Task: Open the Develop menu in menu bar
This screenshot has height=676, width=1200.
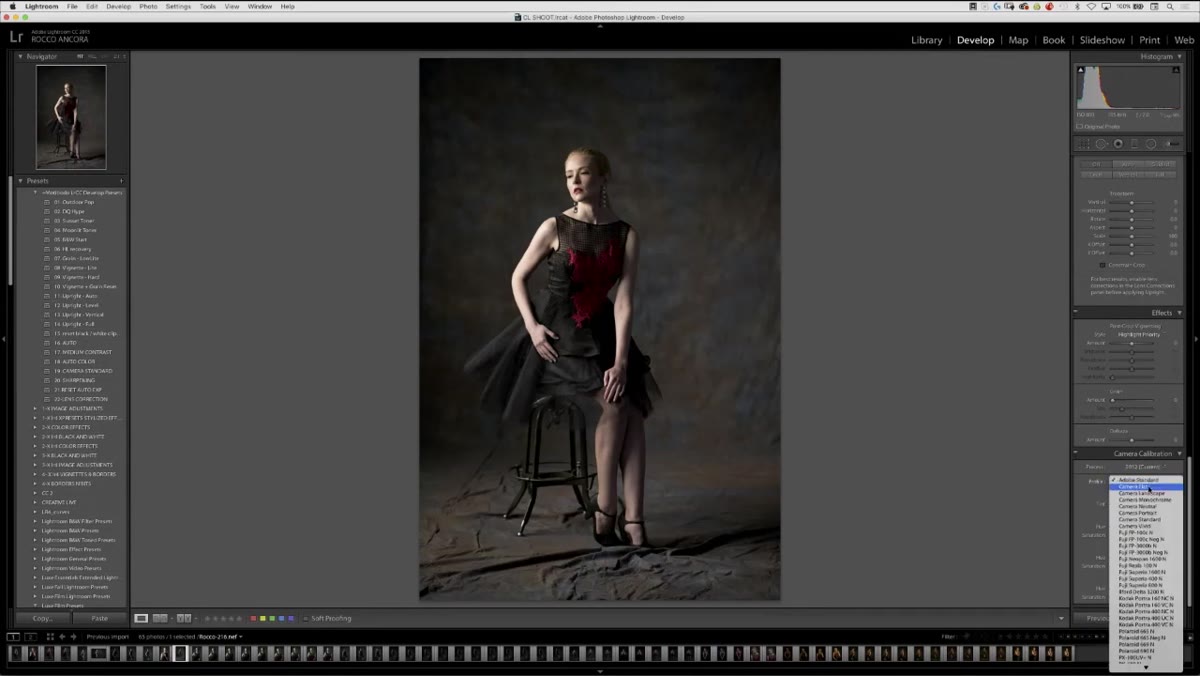Action: pyautogui.click(x=118, y=6)
